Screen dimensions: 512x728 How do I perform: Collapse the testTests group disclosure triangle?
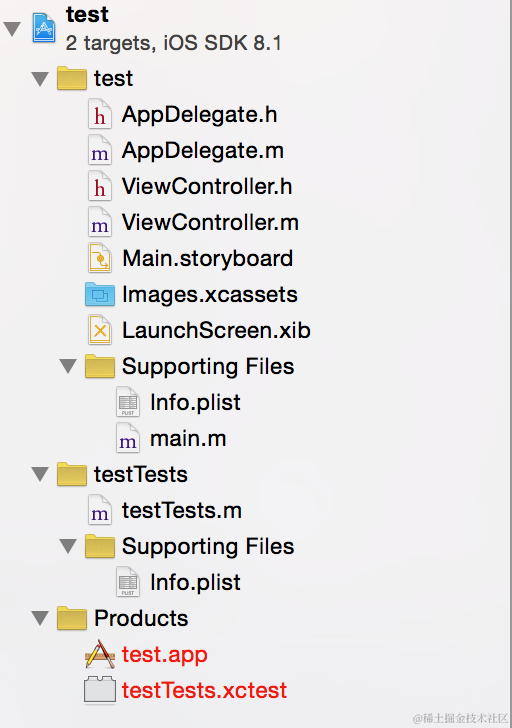coord(40,474)
